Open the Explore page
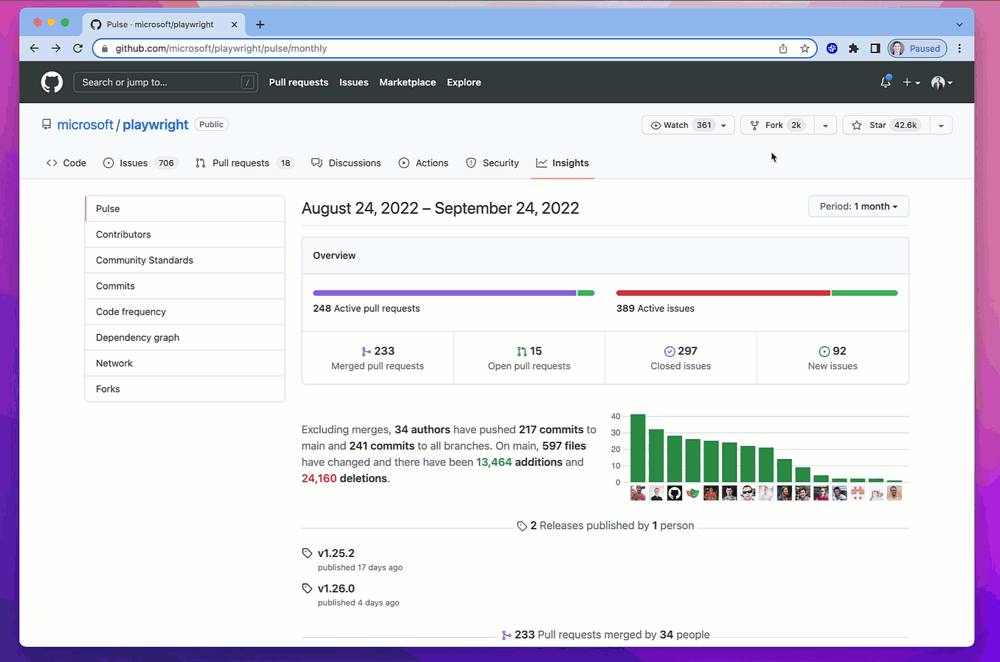 point(464,82)
